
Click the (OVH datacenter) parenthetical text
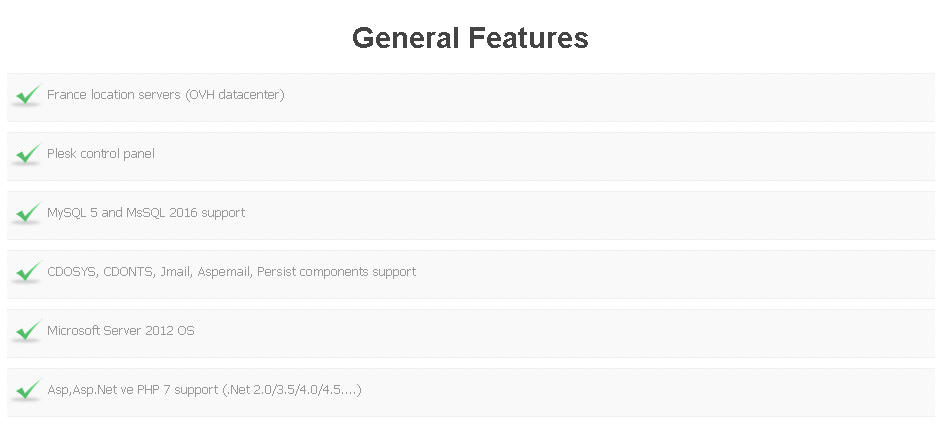pyautogui.click(x=235, y=94)
